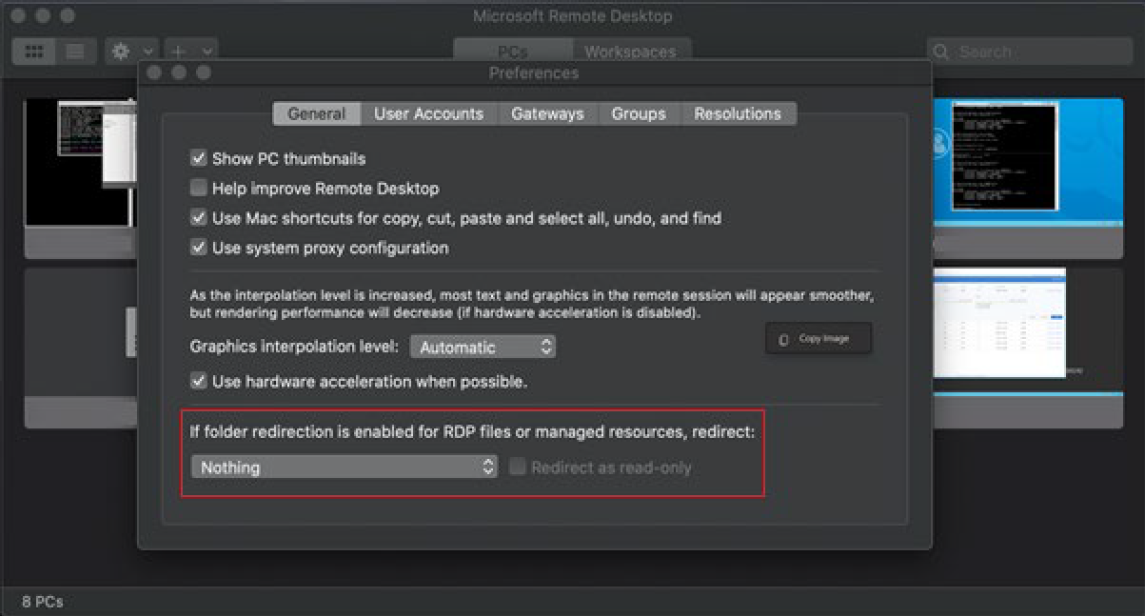The width and height of the screenshot is (1145, 616).
Task: Toggle Use Mac shortcuts checkbox
Action: pos(198,217)
